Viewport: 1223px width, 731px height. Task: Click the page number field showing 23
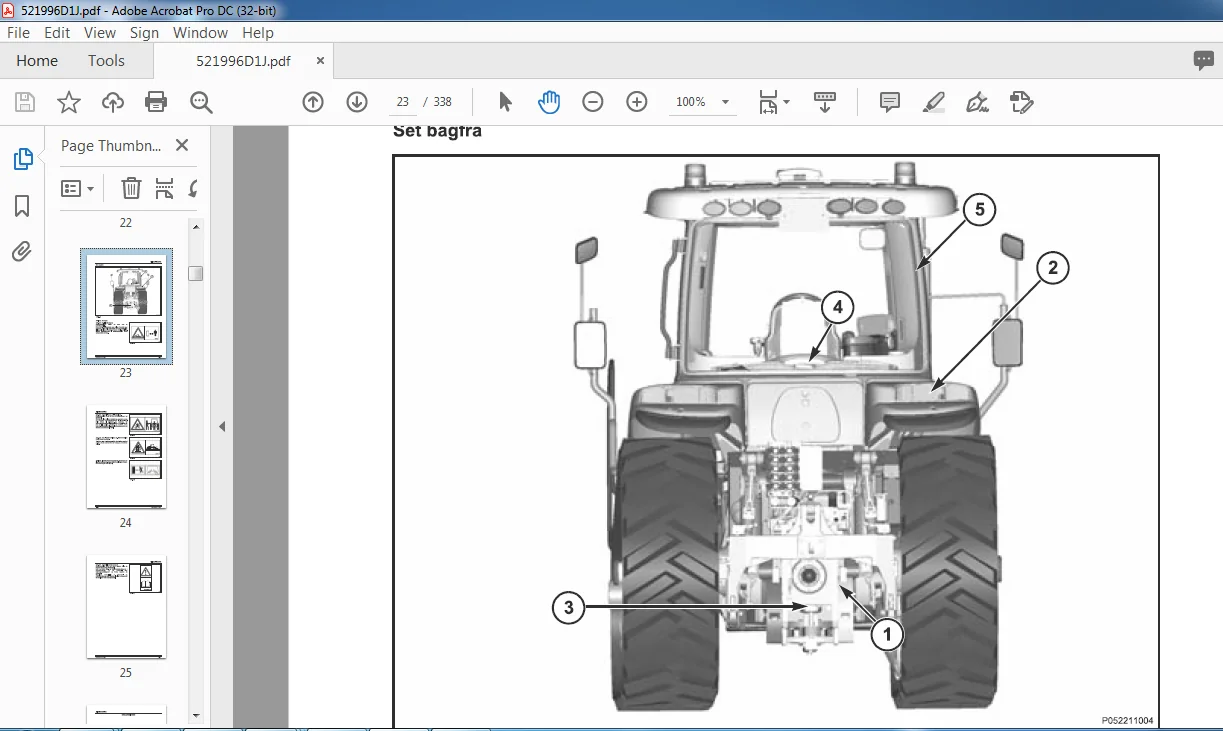point(403,102)
